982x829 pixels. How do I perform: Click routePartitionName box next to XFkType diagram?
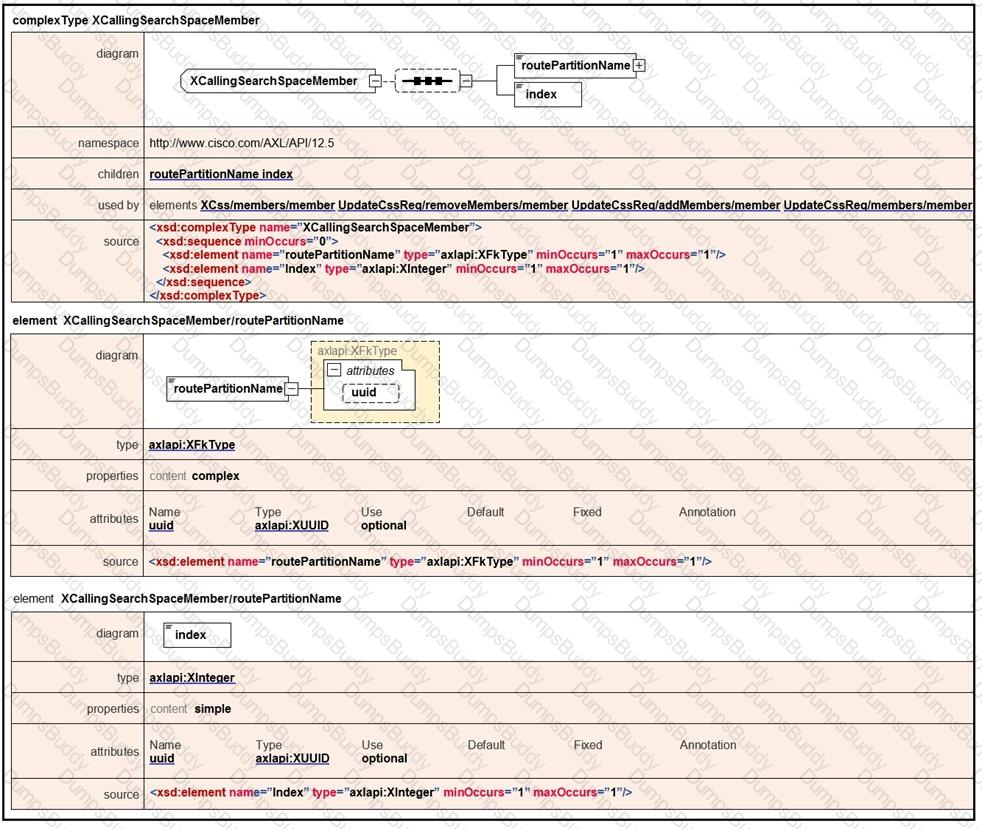pos(226,389)
